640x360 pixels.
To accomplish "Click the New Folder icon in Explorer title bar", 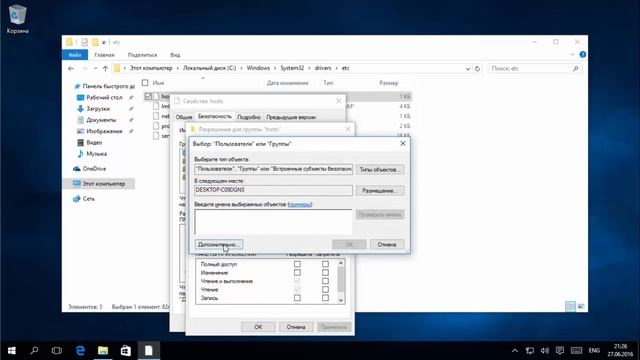I will (96, 42).
